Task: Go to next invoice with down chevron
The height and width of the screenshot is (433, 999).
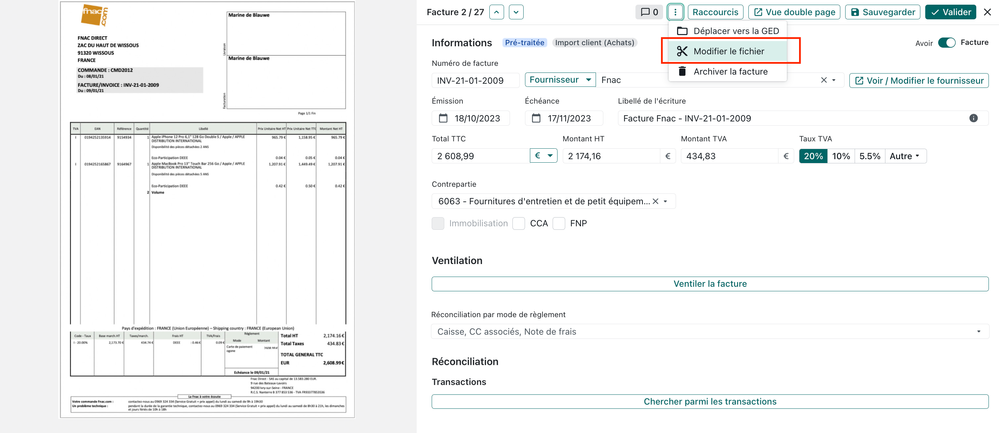Action: point(516,12)
